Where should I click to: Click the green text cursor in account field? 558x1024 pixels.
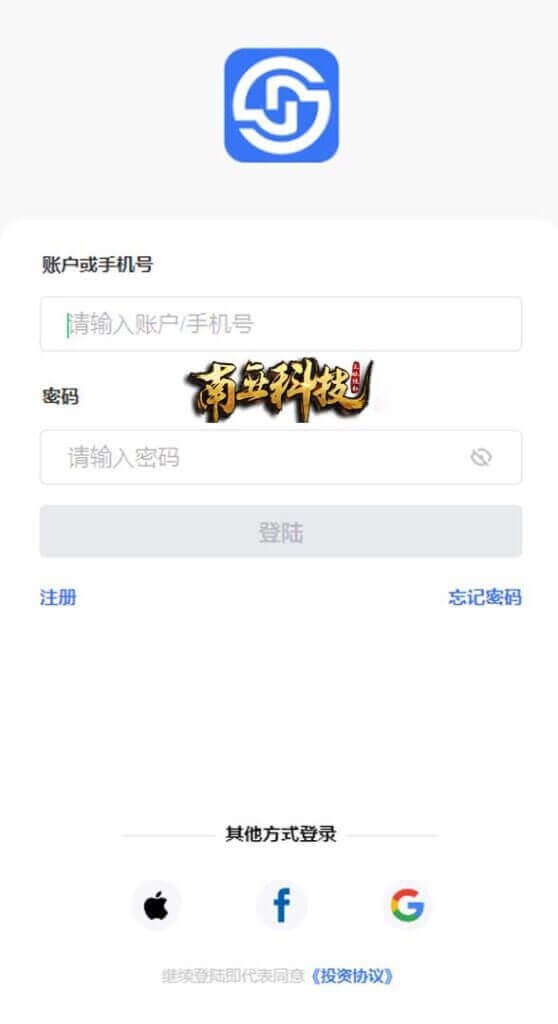pyautogui.click(x=67, y=325)
